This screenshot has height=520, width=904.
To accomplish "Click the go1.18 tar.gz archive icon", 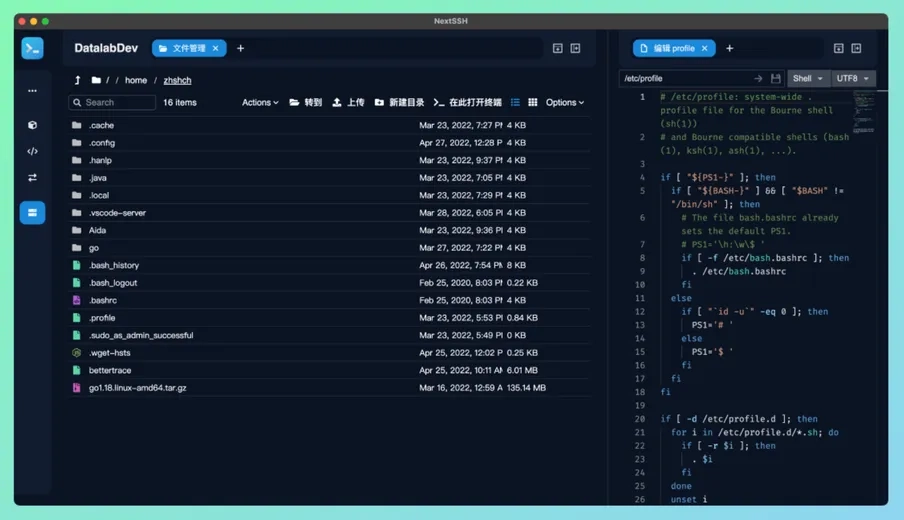I will click(x=77, y=388).
